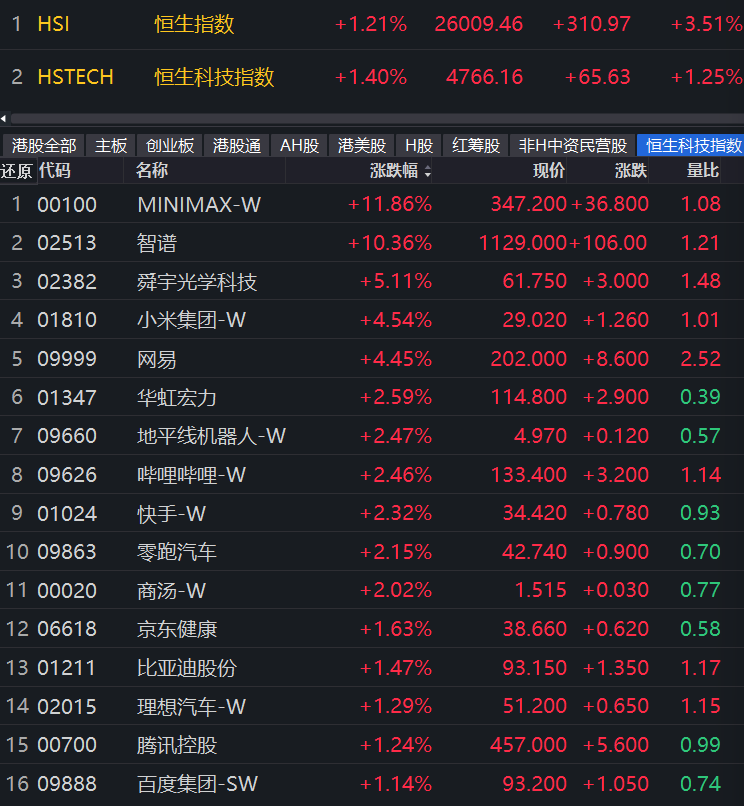Viewport: 744px width, 806px height.
Task: Switch to the 主板 tab
Action: [x=111, y=145]
